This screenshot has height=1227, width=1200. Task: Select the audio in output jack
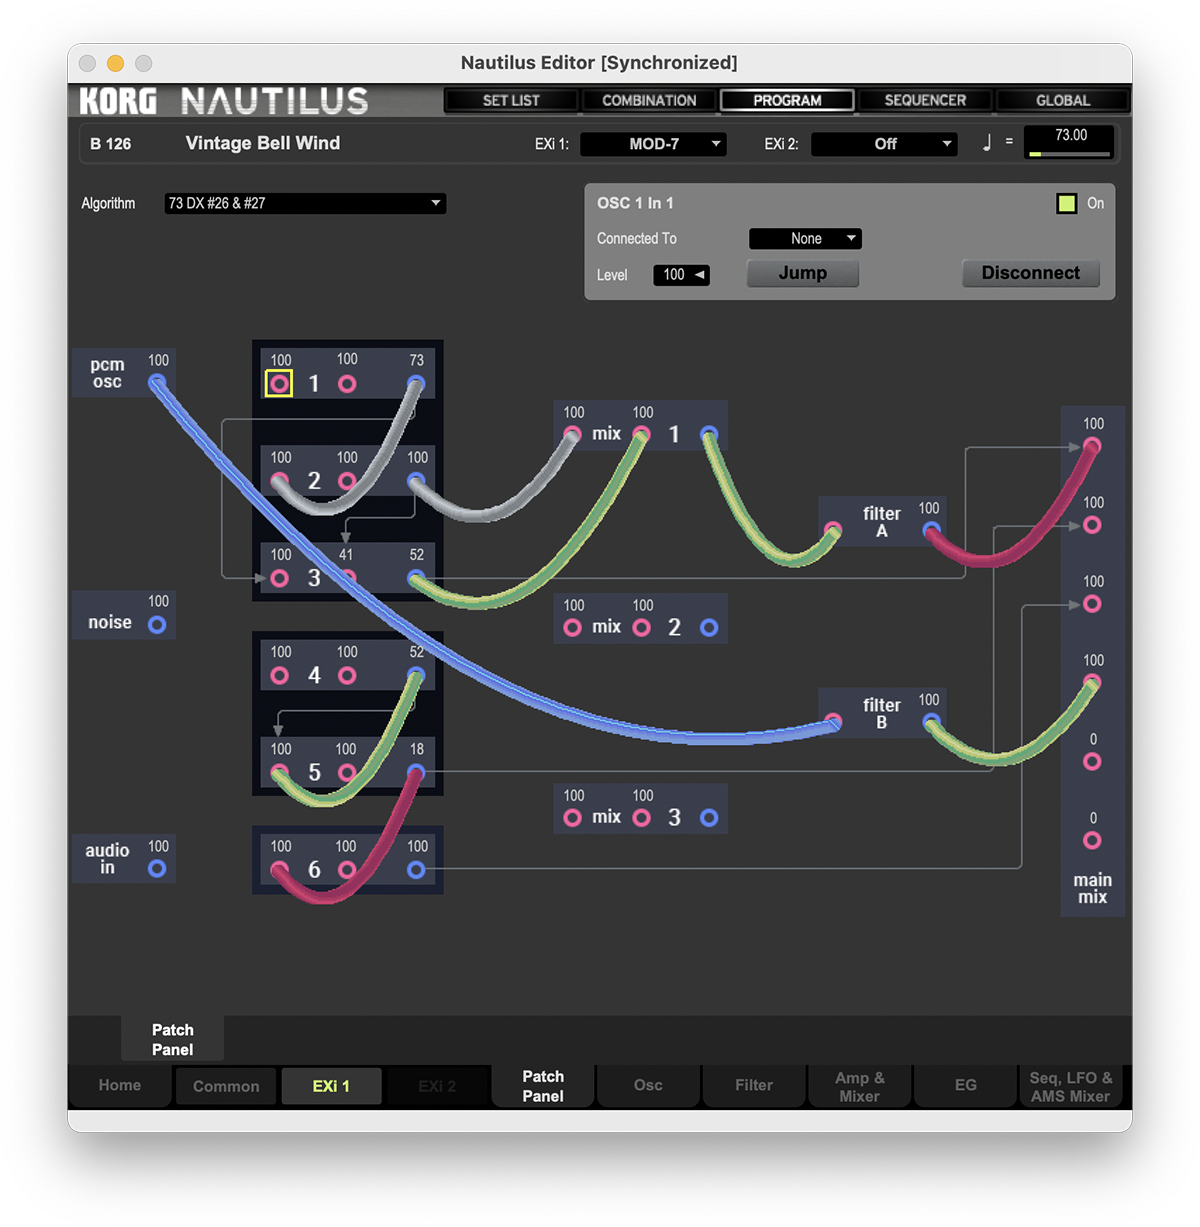[x=157, y=869]
